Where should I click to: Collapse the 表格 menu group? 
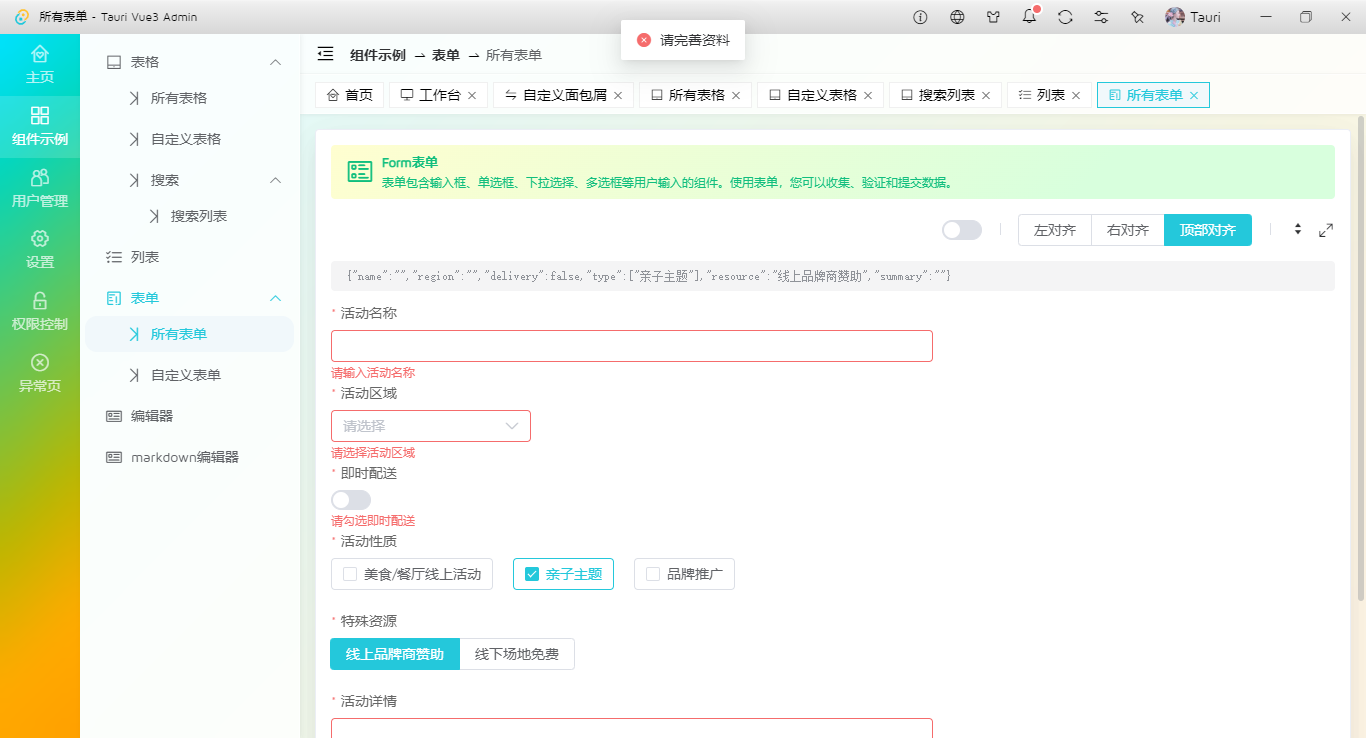[276, 62]
